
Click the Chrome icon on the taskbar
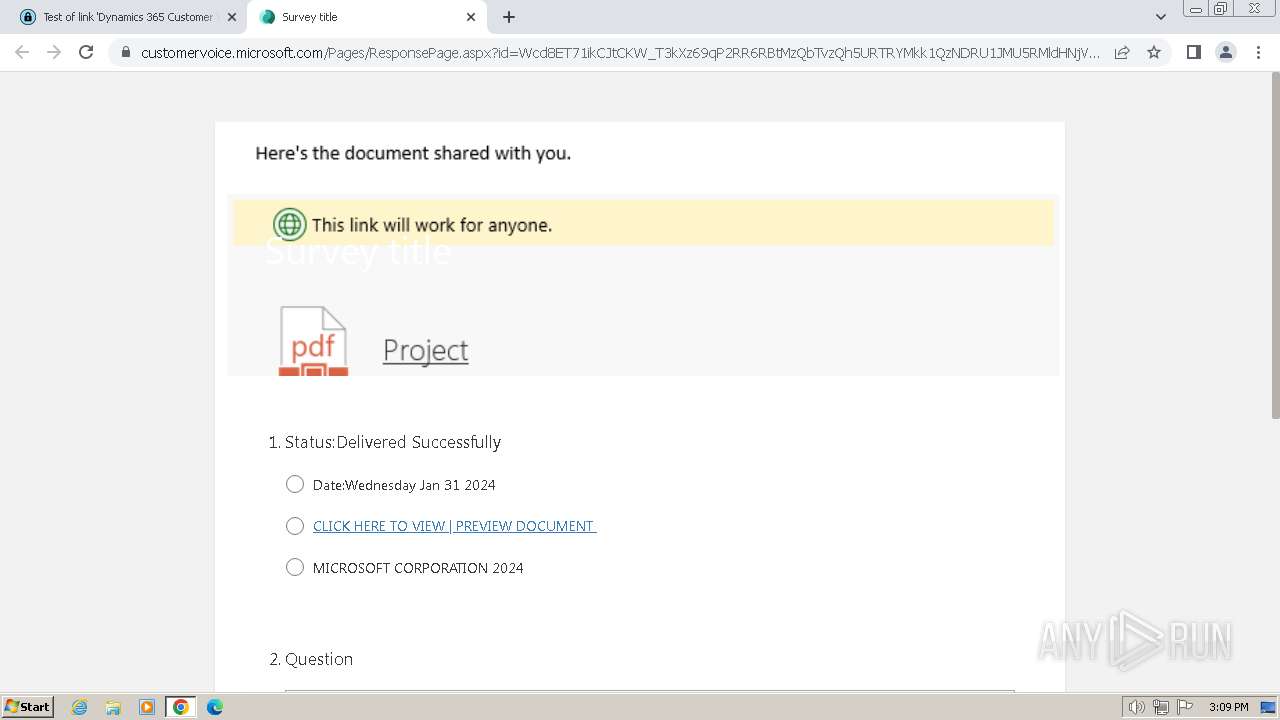click(181, 707)
